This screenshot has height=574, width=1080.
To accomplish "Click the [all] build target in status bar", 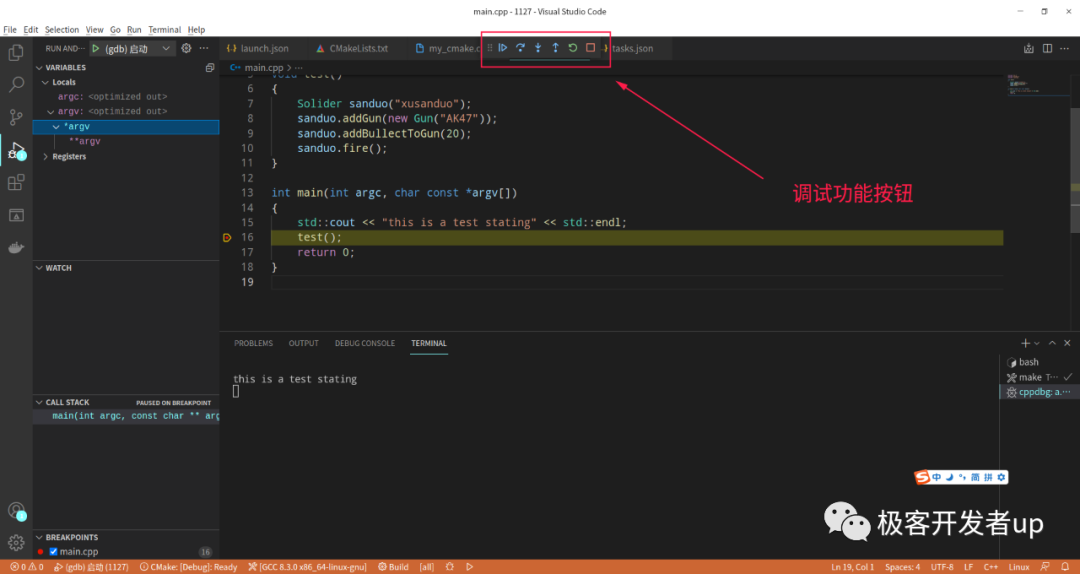I will click(427, 567).
